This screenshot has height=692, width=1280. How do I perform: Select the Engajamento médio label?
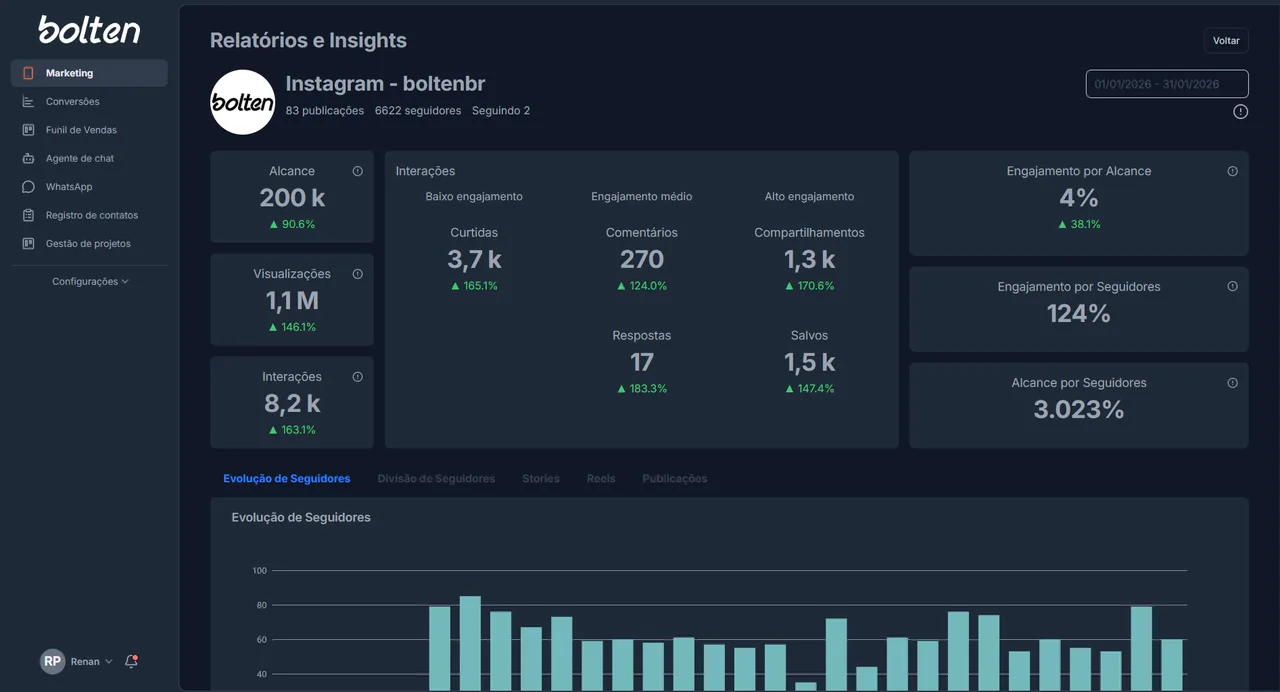tap(642, 197)
